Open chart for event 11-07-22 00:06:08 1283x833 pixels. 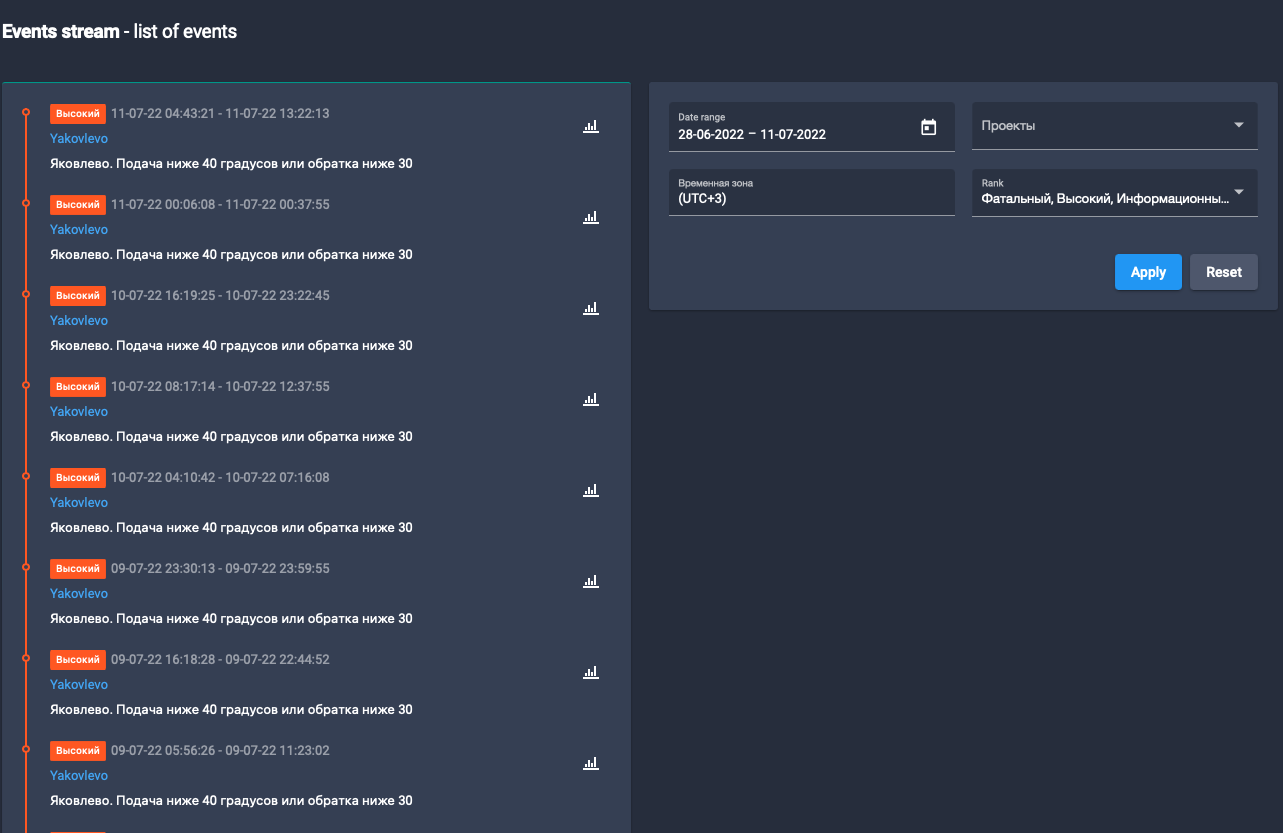[x=590, y=217]
